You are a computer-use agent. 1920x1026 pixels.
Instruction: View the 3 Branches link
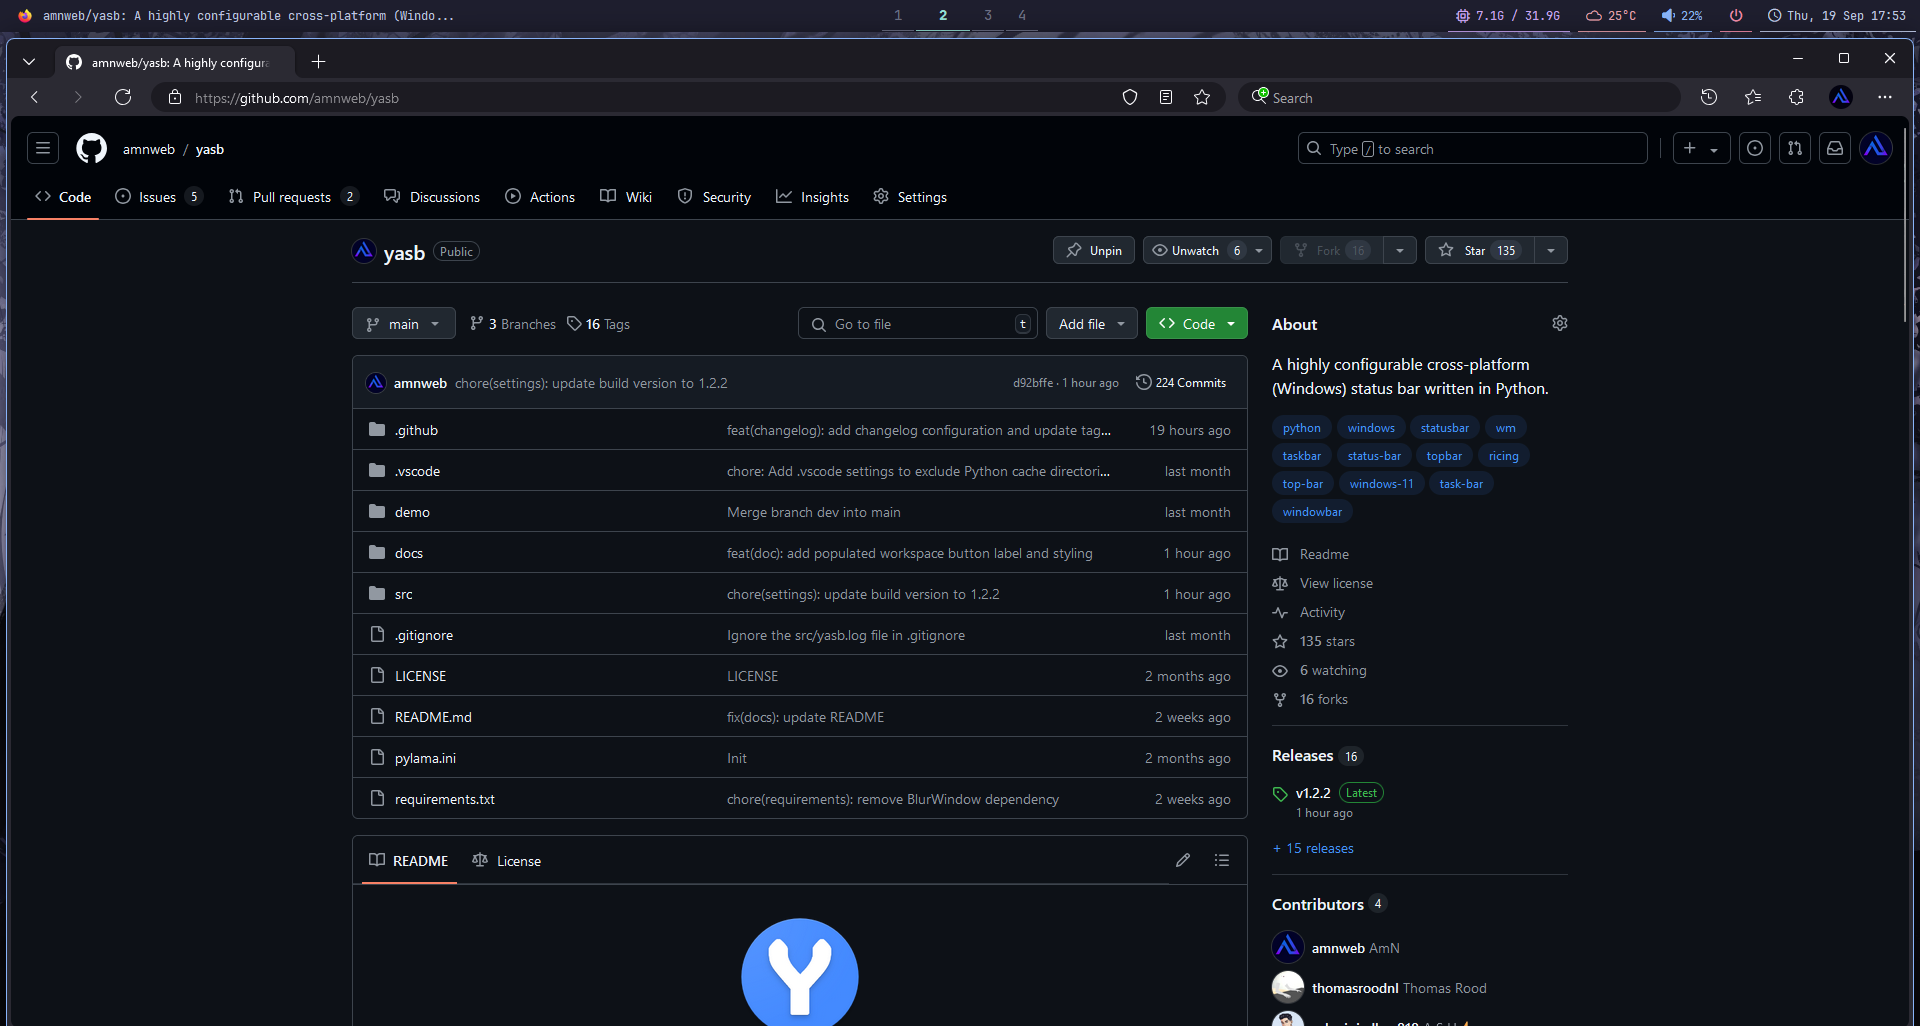[x=513, y=323]
